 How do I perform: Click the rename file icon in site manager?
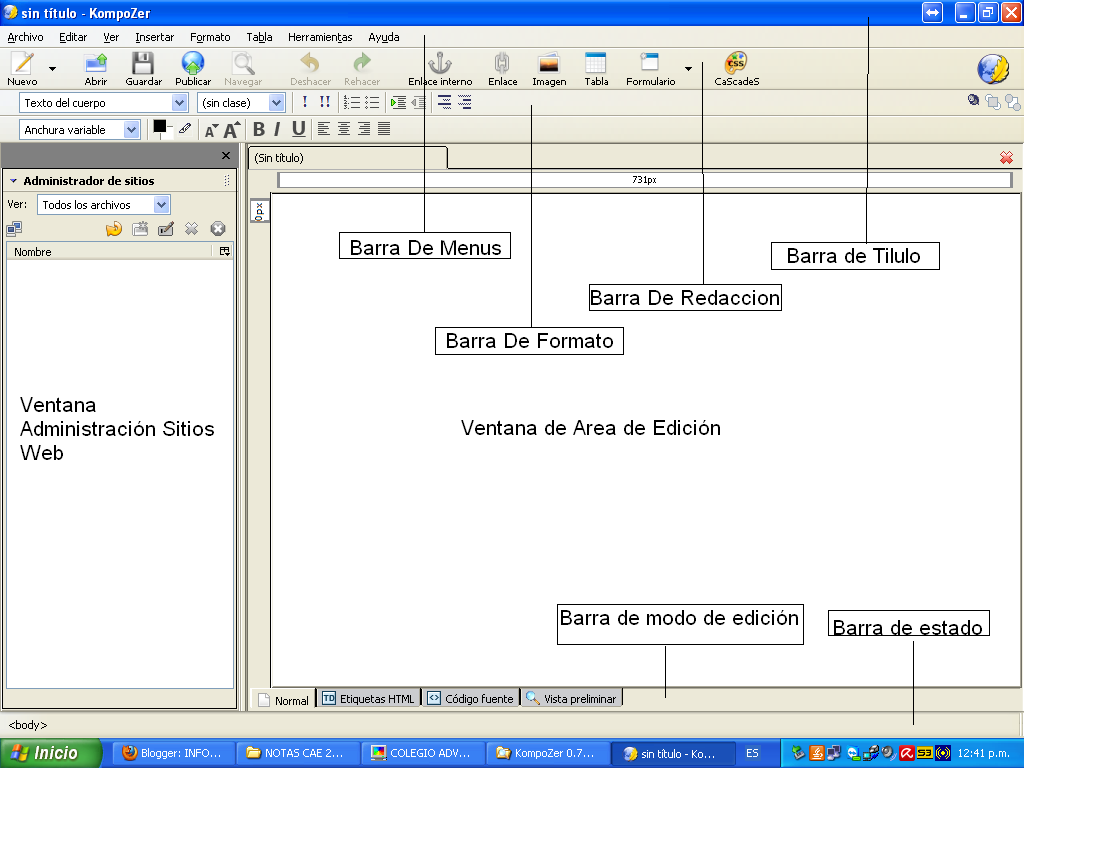pyautogui.click(x=166, y=228)
